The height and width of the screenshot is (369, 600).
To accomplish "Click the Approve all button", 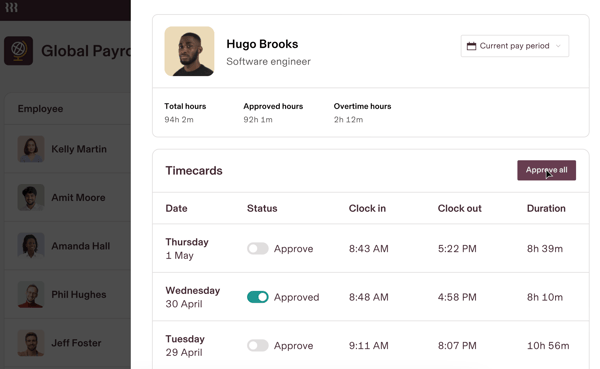I will point(546,170).
